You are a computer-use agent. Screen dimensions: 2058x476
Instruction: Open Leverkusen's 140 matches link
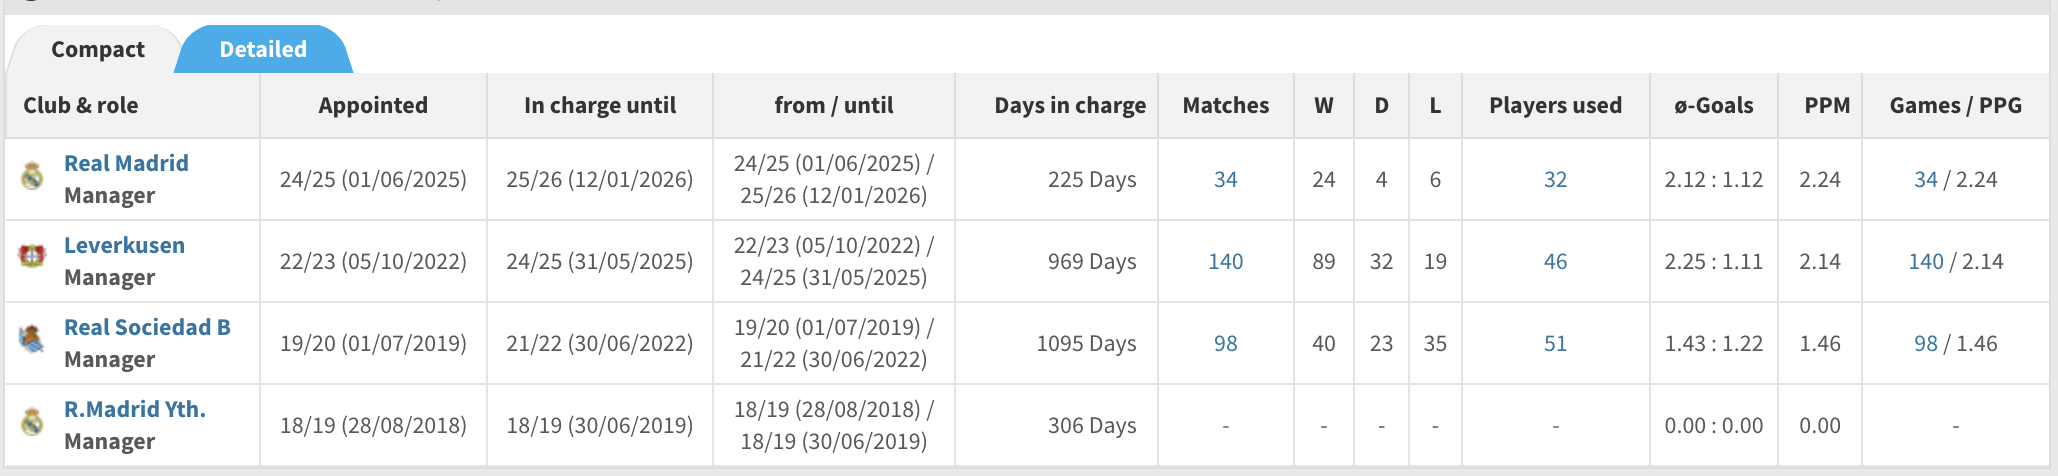point(1225,262)
